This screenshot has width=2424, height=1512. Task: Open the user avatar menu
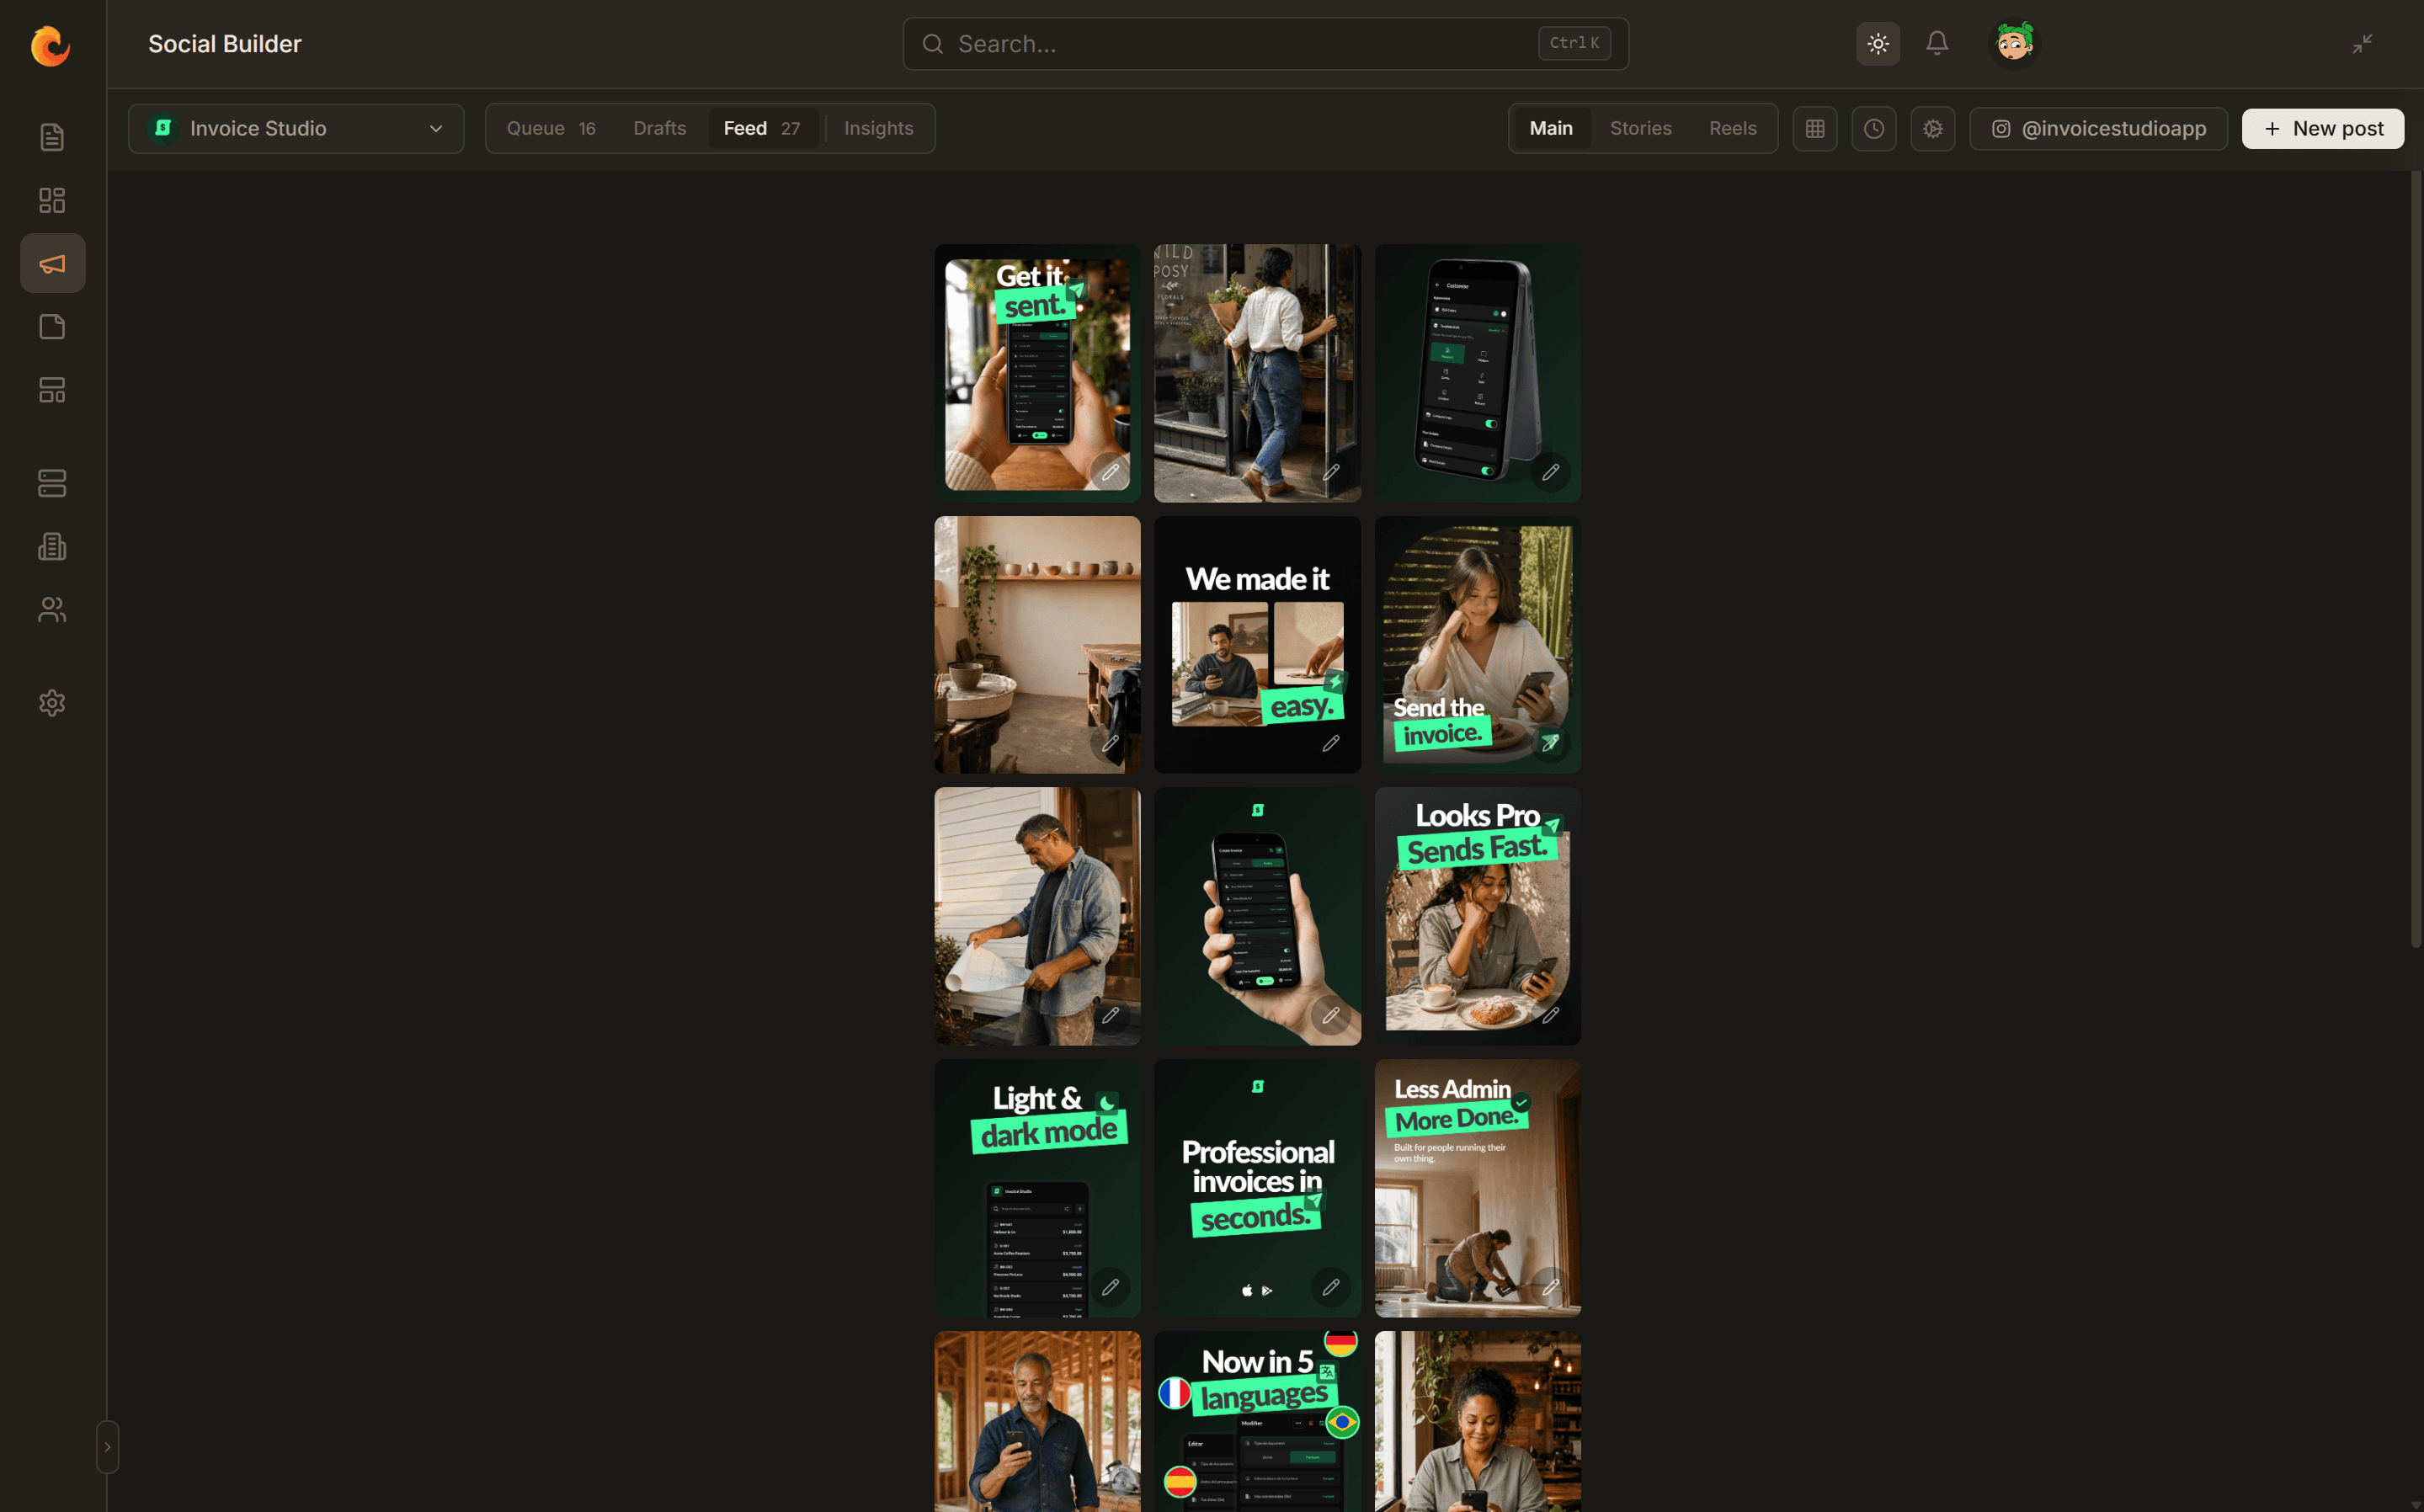[2013, 44]
